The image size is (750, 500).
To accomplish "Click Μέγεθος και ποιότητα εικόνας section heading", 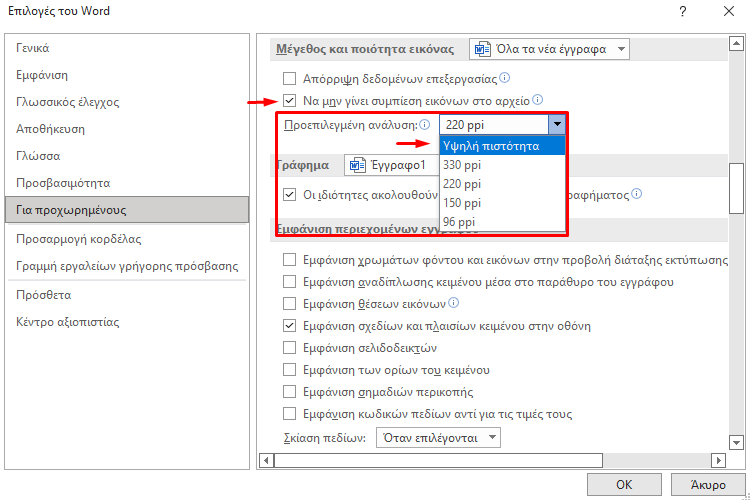I will point(365,49).
